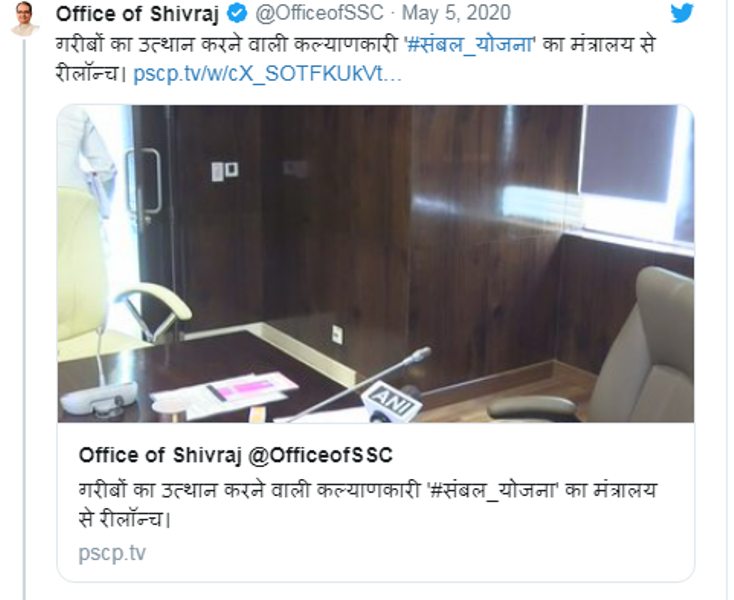Viewport: 734px width, 600px height.
Task: Open the pscp.tv/w/cX_SOTFKUkVt link
Action: (x=268, y=74)
